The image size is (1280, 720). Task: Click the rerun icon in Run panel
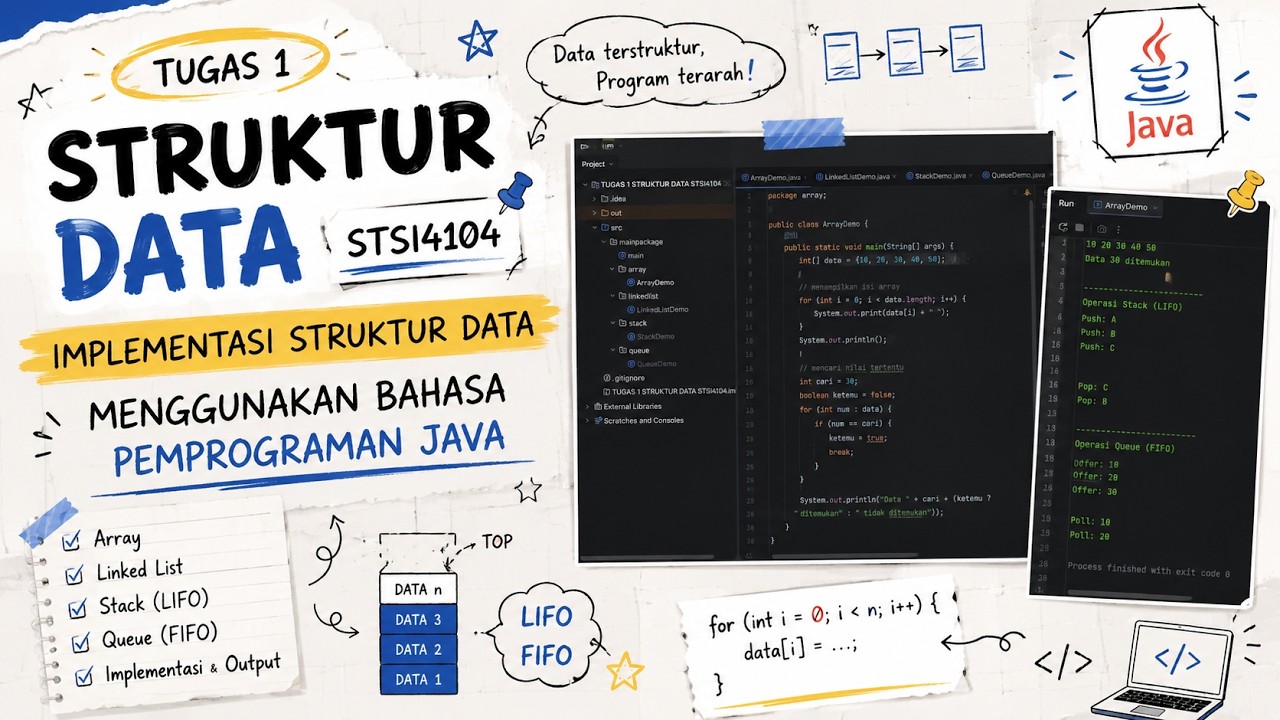[x=1063, y=227]
